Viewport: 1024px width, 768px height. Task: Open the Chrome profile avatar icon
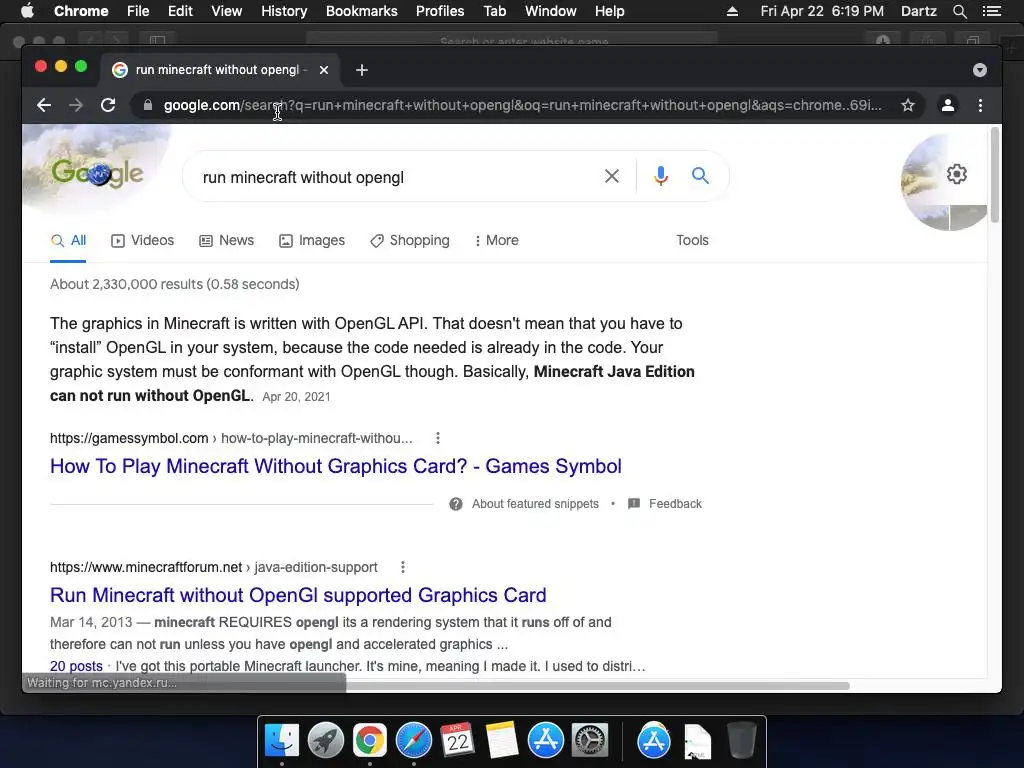948,105
